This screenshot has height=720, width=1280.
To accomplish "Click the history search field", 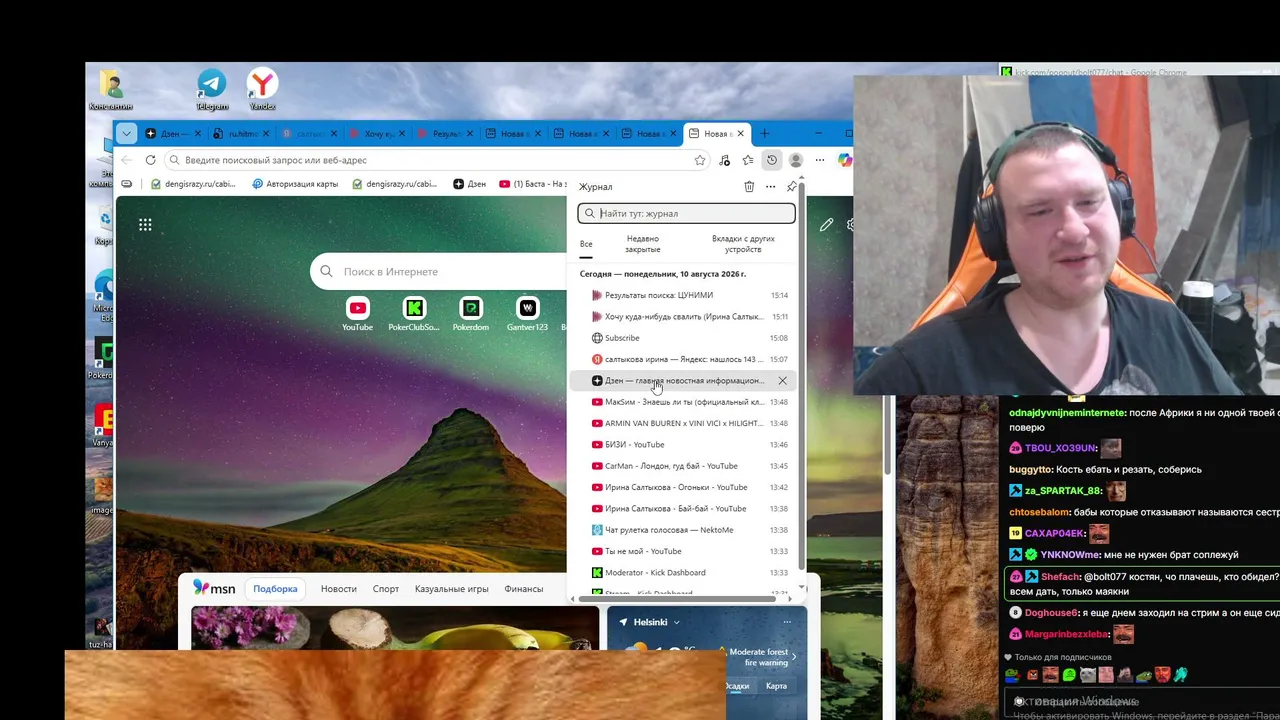I will [687, 213].
